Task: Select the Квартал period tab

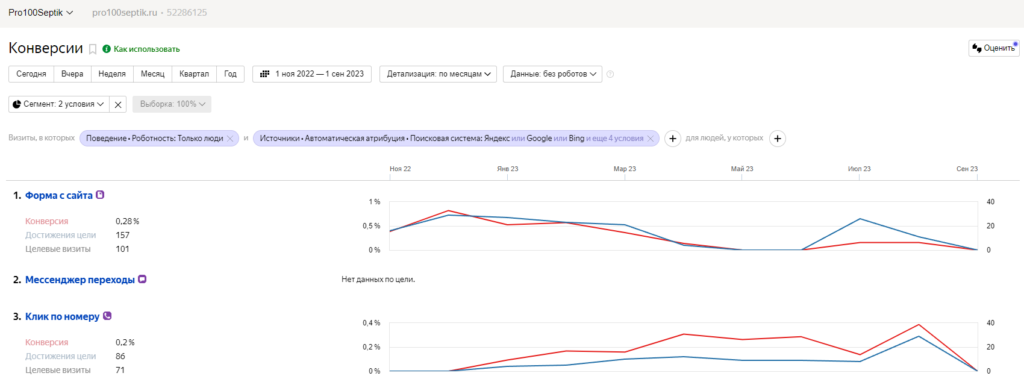Action: (194, 74)
